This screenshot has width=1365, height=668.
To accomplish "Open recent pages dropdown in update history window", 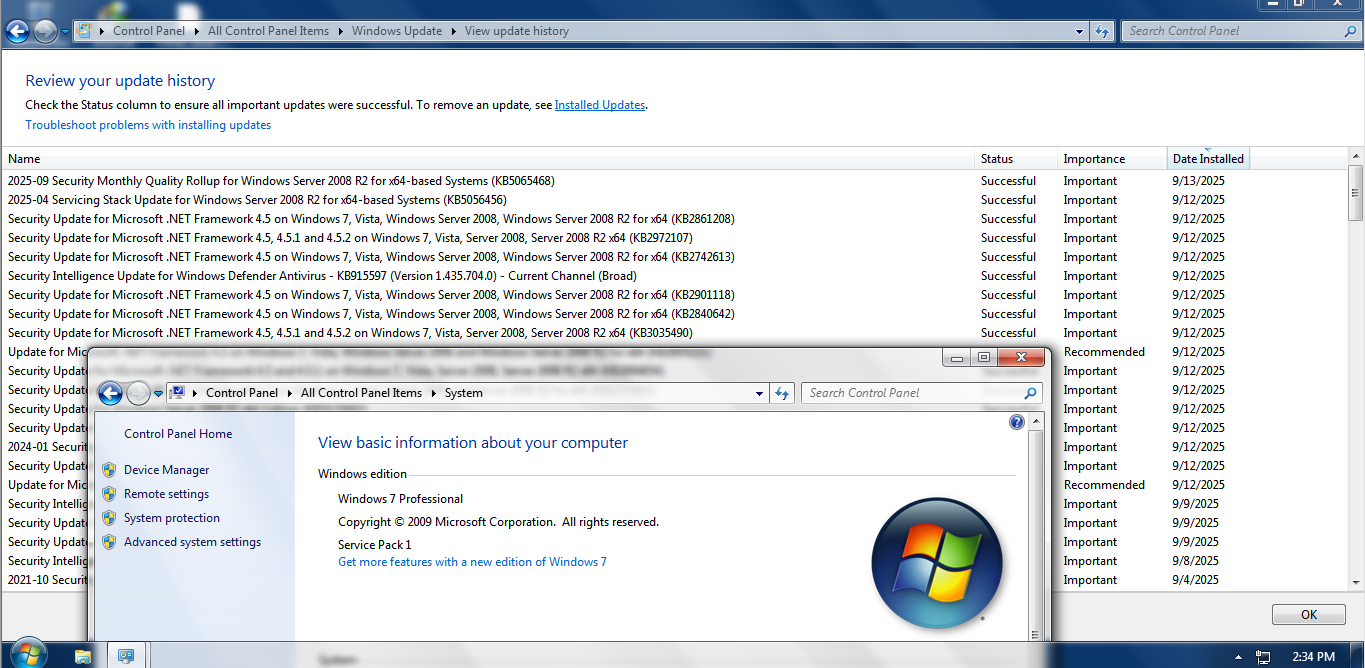I will tap(66, 32).
